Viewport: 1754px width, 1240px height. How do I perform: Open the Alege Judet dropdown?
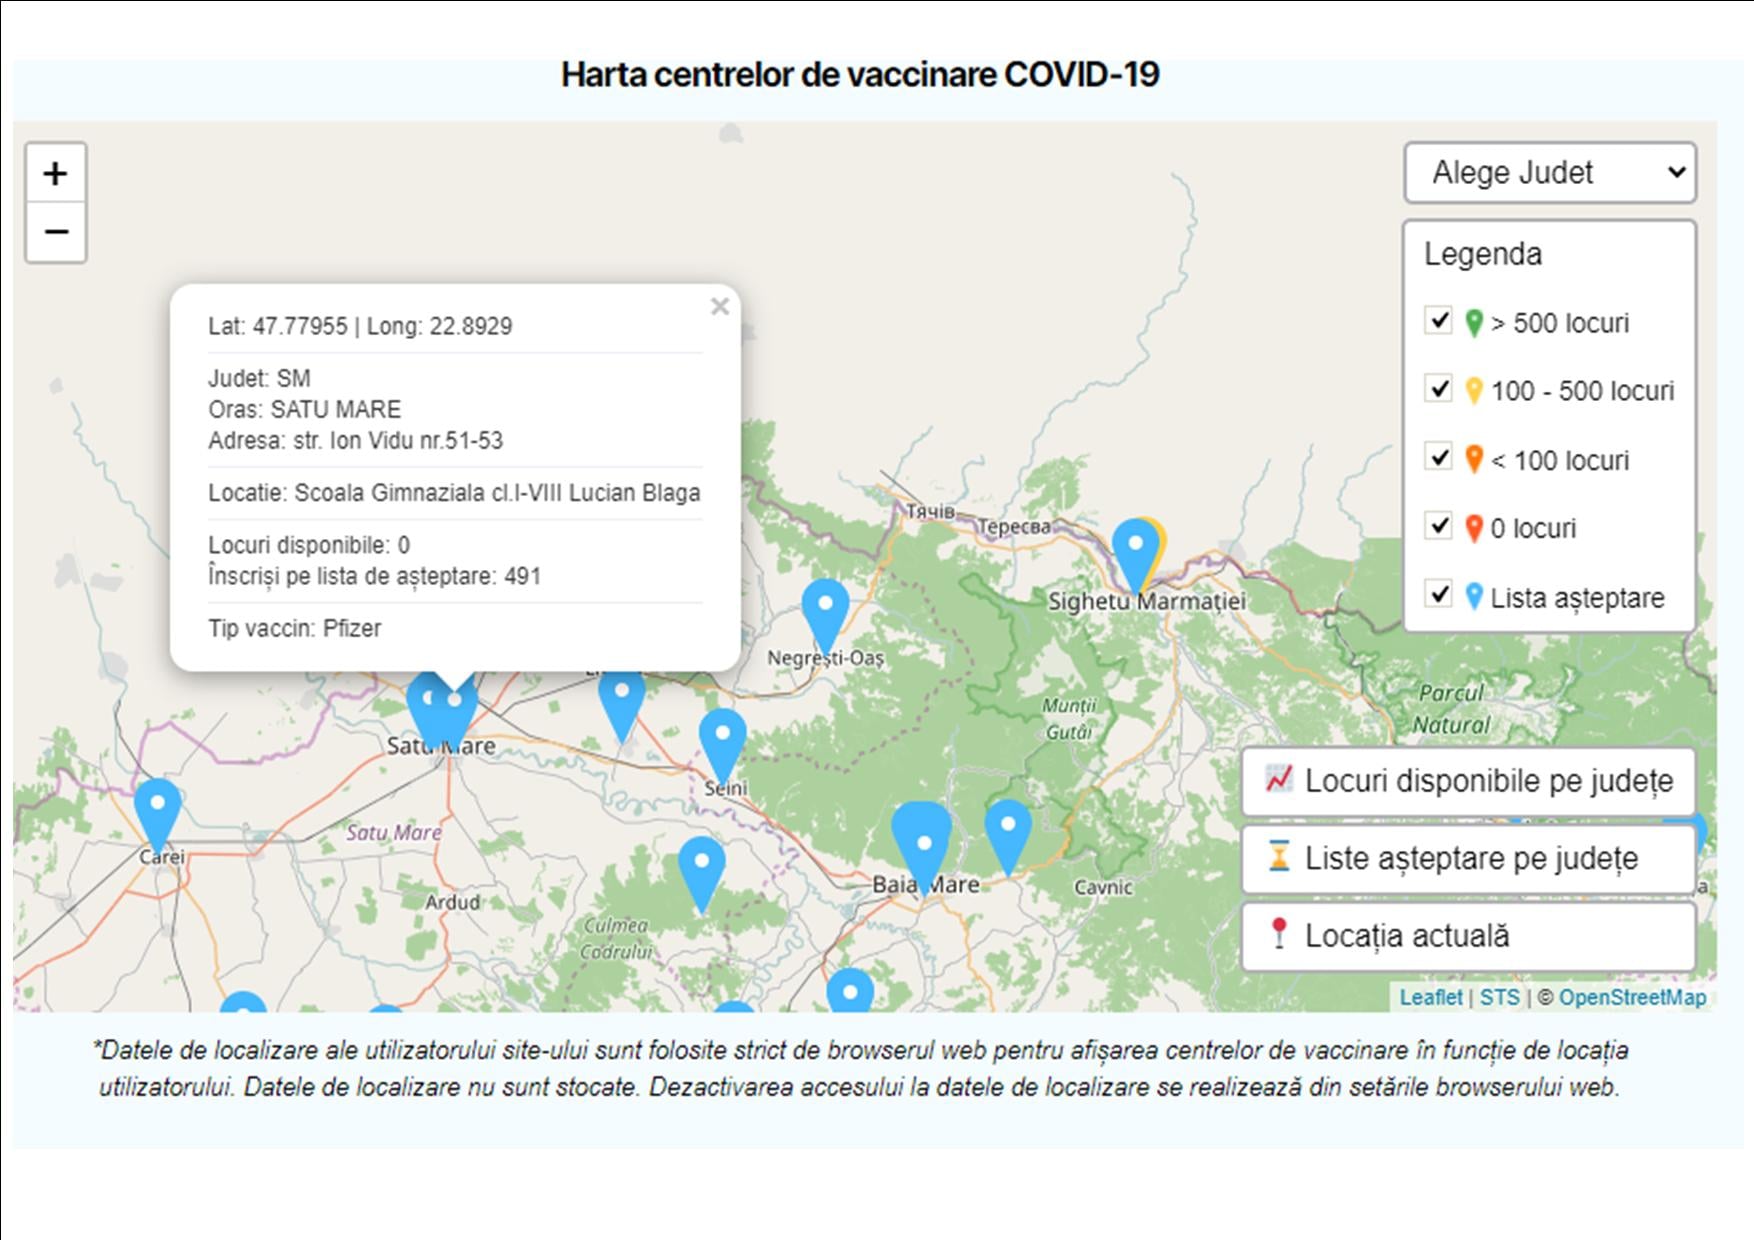(1548, 172)
